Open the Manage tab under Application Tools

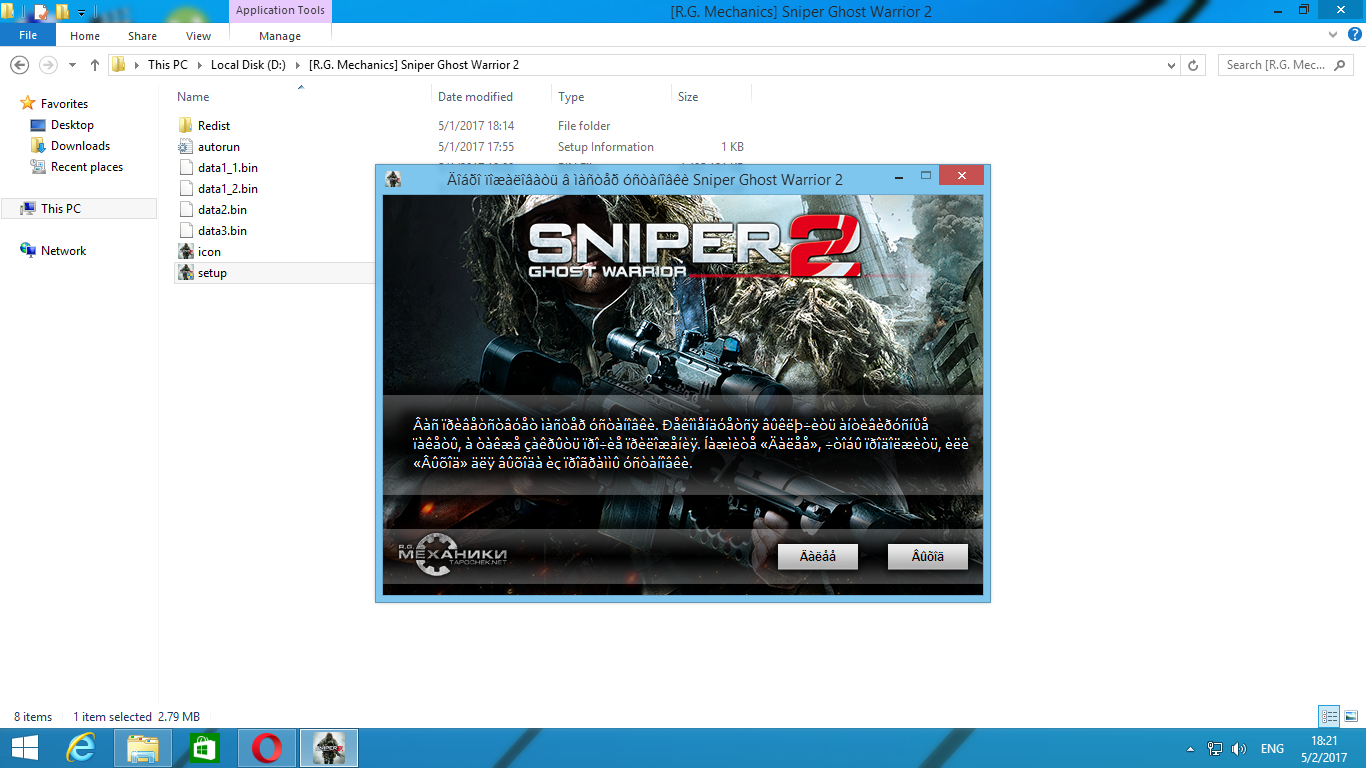coord(280,36)
